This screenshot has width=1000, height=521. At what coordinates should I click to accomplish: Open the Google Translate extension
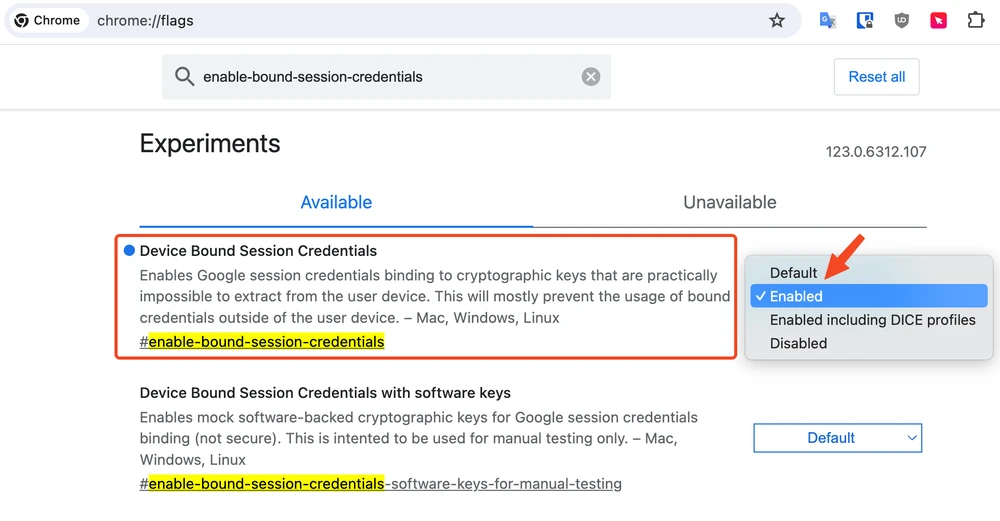828,20
